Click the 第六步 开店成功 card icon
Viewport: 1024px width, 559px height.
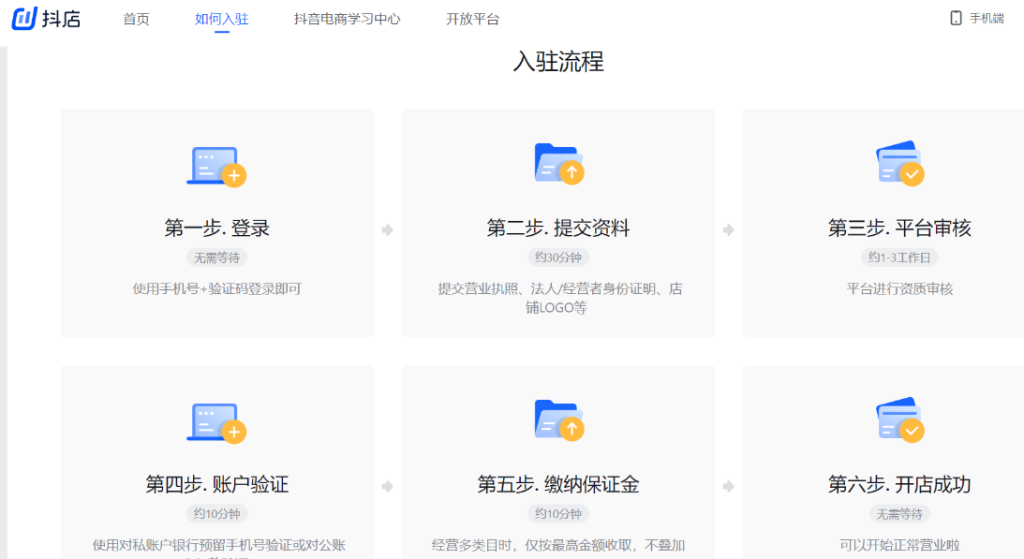[899, 421]
